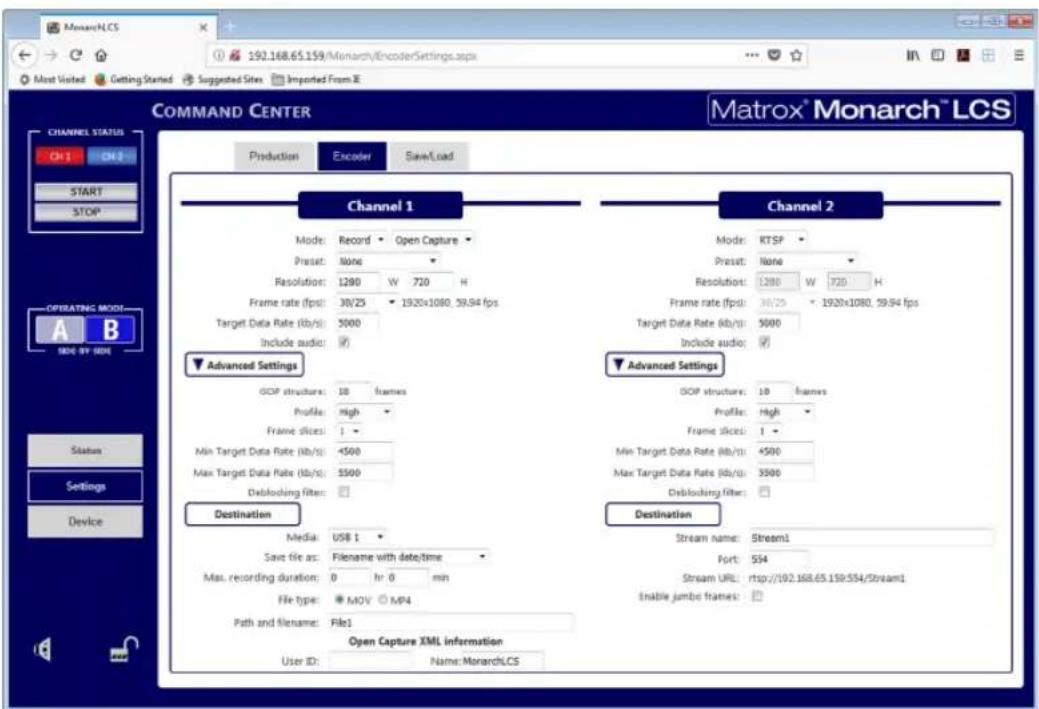Select operating mode A
Image resolution: width=1039 pixels, height=709 pixels.
click(60, 329)
